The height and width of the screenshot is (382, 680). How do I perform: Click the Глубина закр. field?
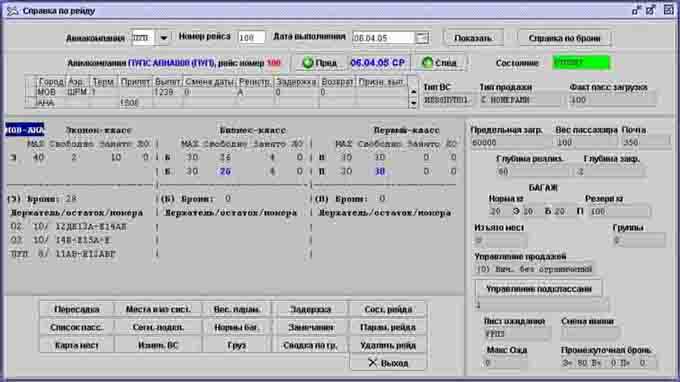[x=610, y=172]
